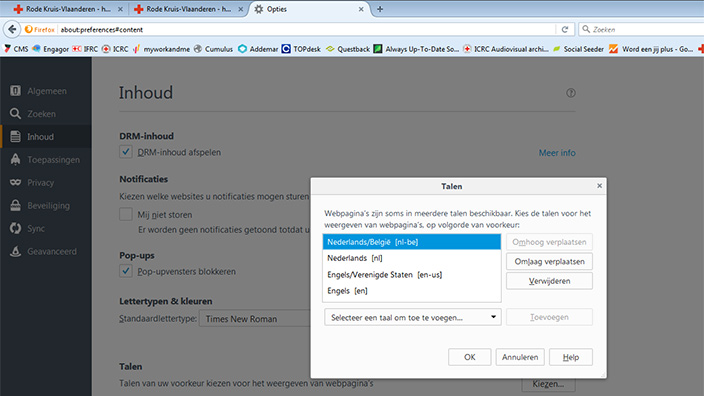Toggle Mij niet storen checkbox
The width and height of the screenshot is (704, 396).
pos(126,214)
